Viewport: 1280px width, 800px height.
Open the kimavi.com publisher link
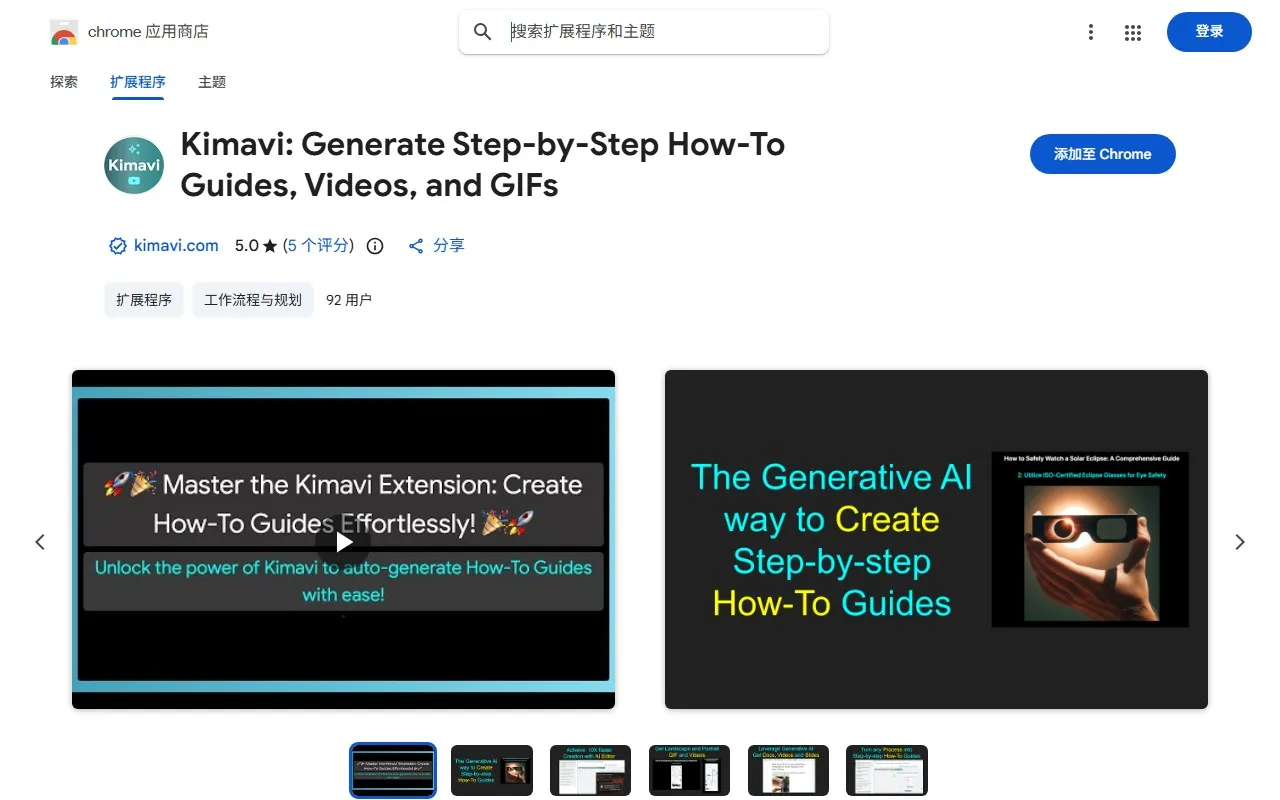[x=175, y=245]
